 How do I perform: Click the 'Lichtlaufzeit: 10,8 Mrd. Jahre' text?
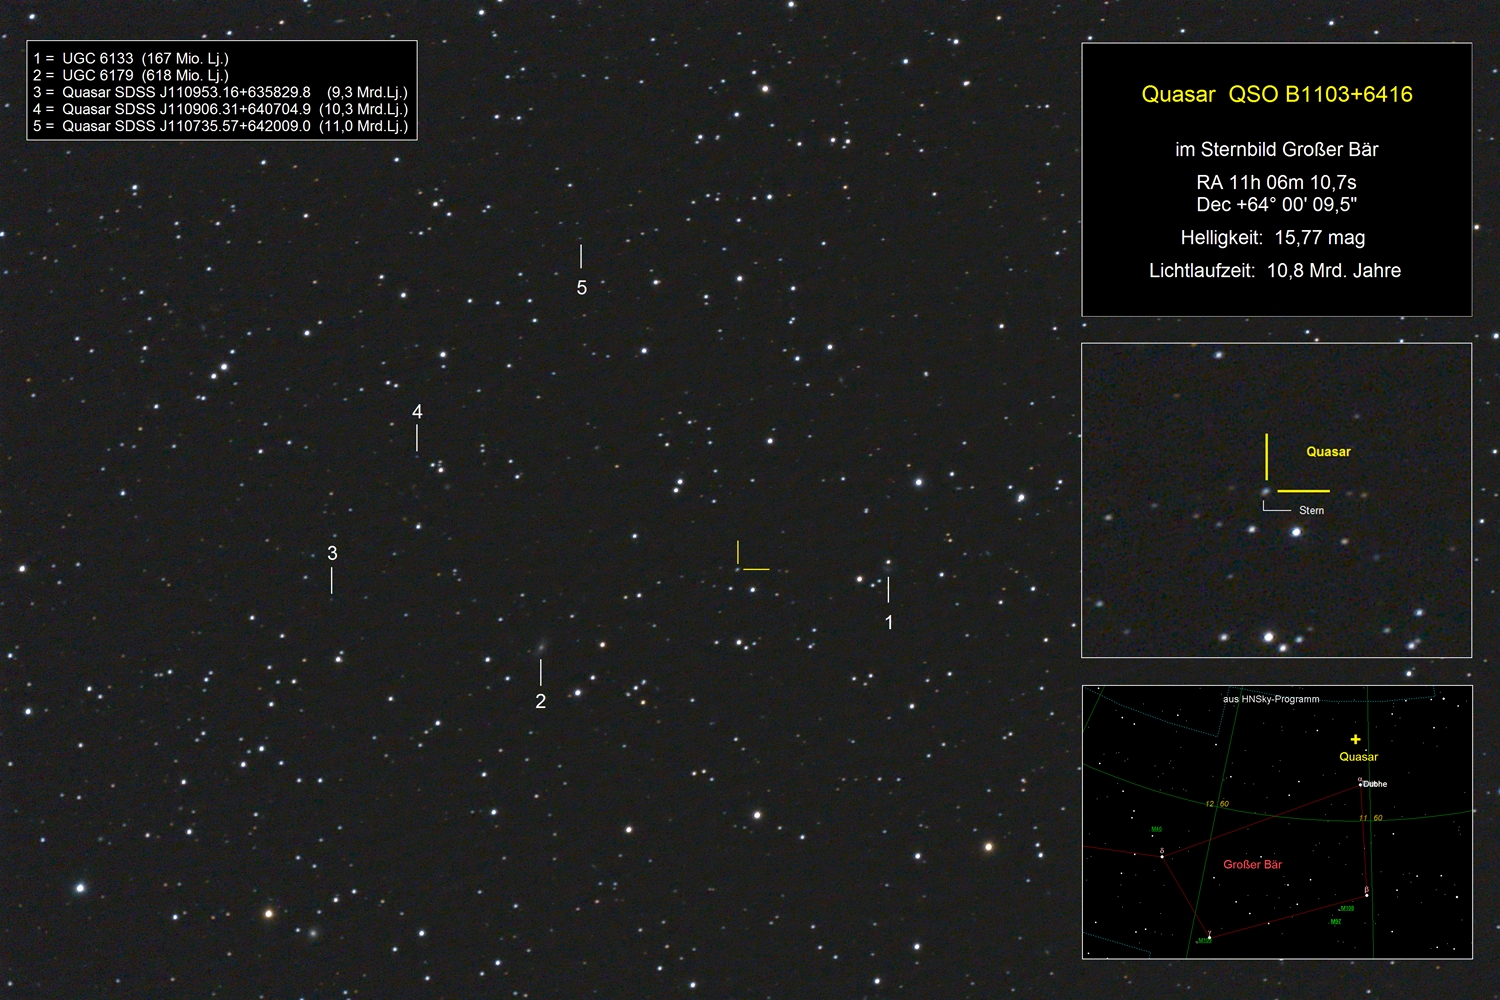[x=1275, y=271]
